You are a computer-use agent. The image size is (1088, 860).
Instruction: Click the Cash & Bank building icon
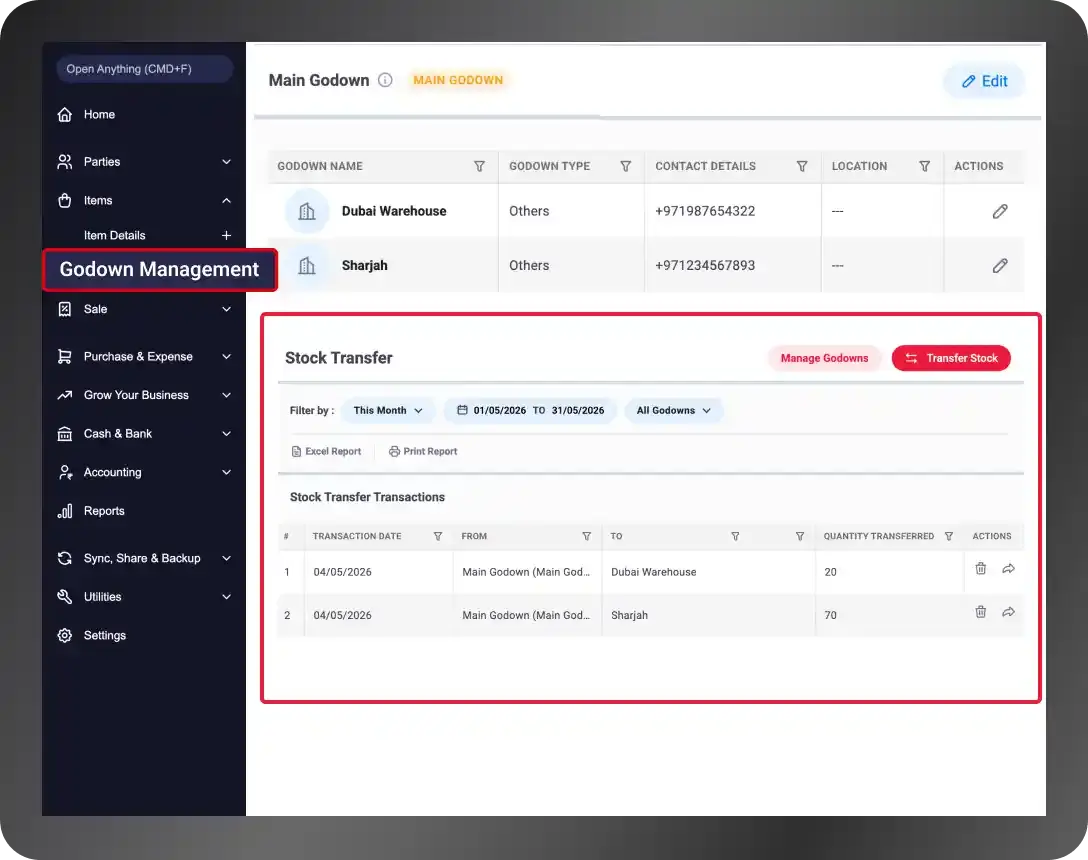point(65,434)
